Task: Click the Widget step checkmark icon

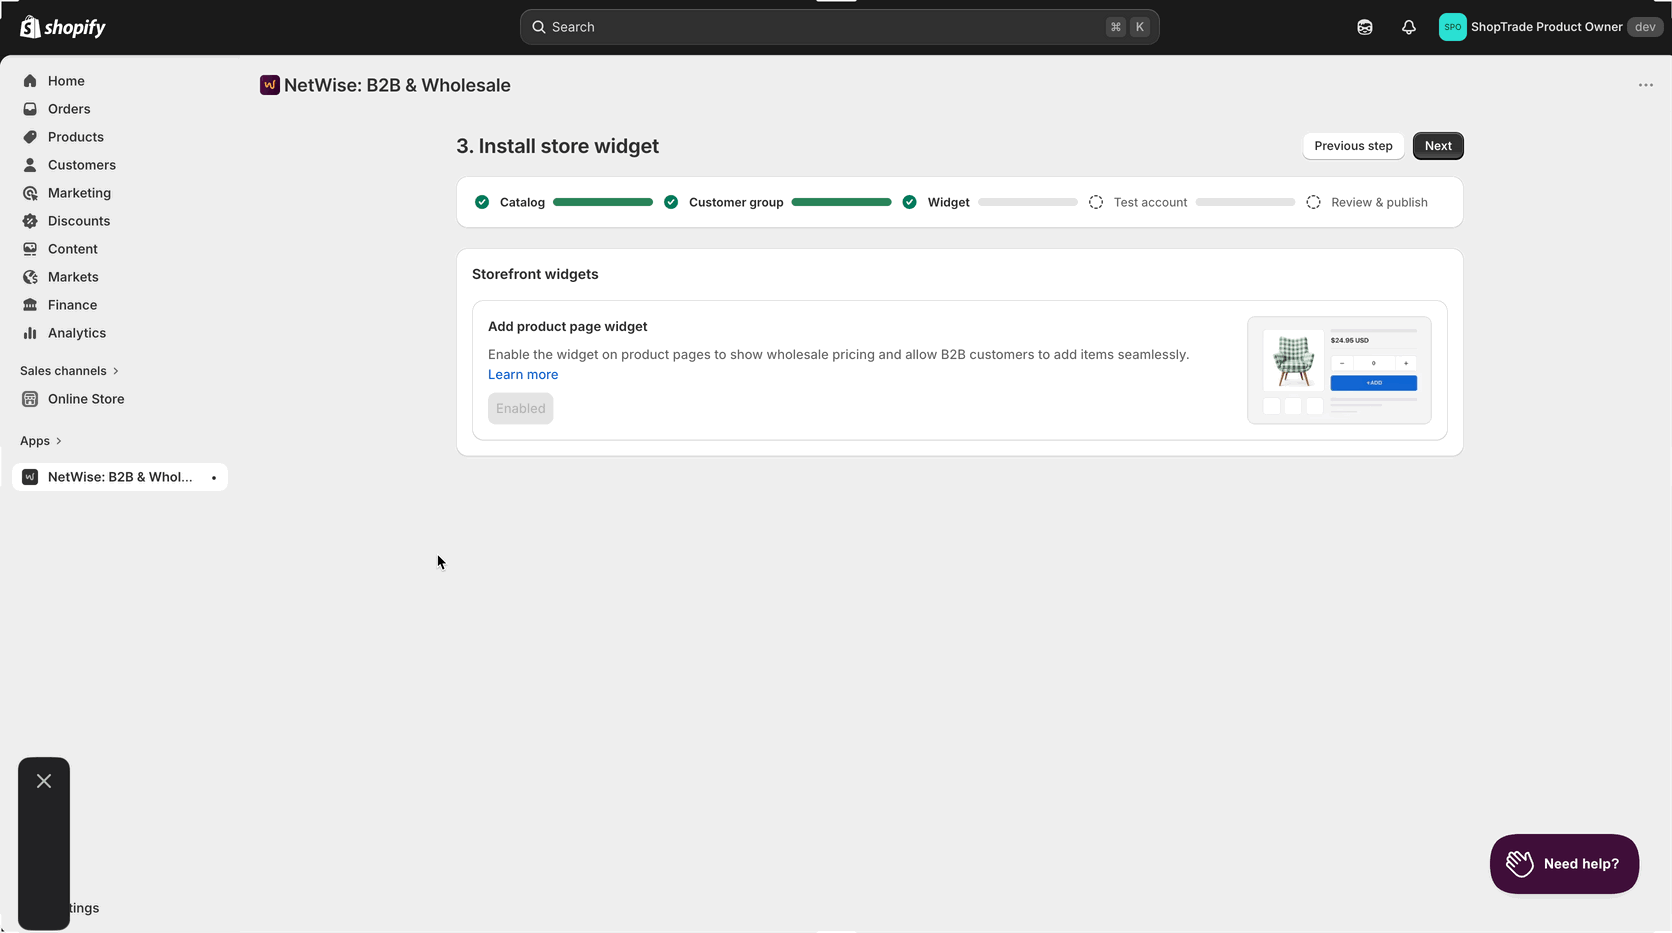Action: [909, 202]
